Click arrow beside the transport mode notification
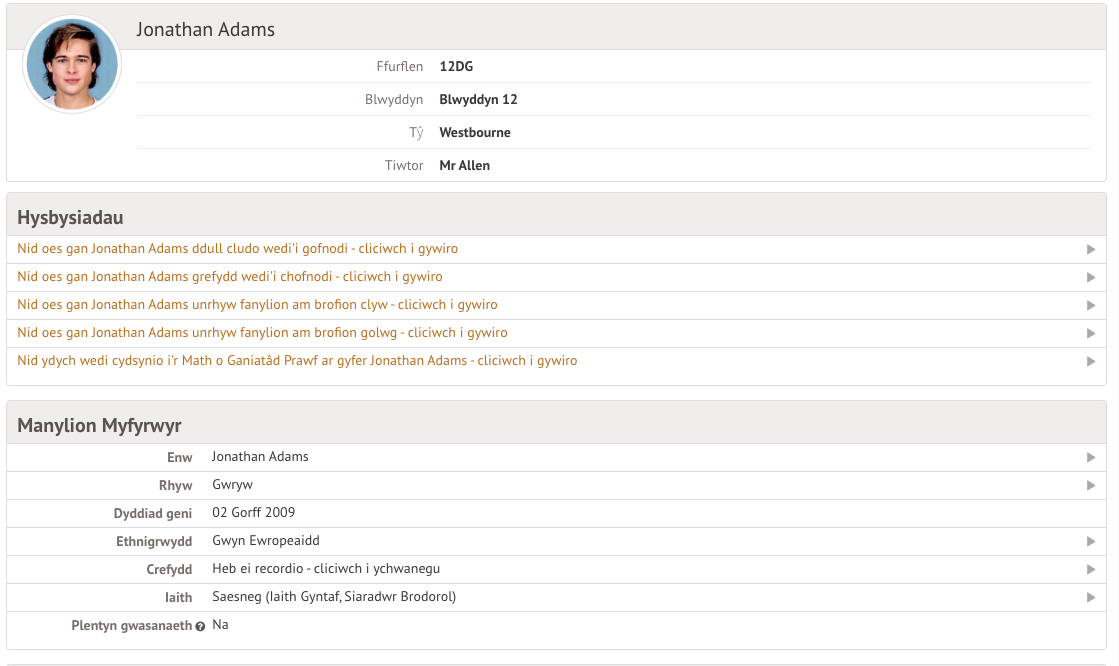The image size is (1119, 666). tap(1090, 249)
